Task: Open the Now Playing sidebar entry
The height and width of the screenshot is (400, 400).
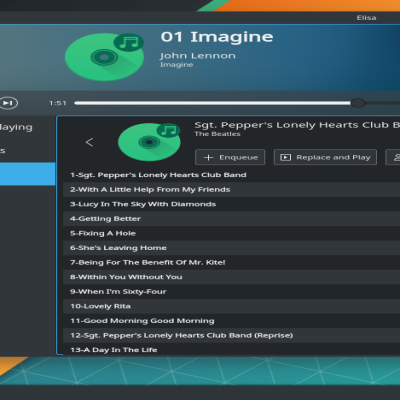Action: pos(16,127)
